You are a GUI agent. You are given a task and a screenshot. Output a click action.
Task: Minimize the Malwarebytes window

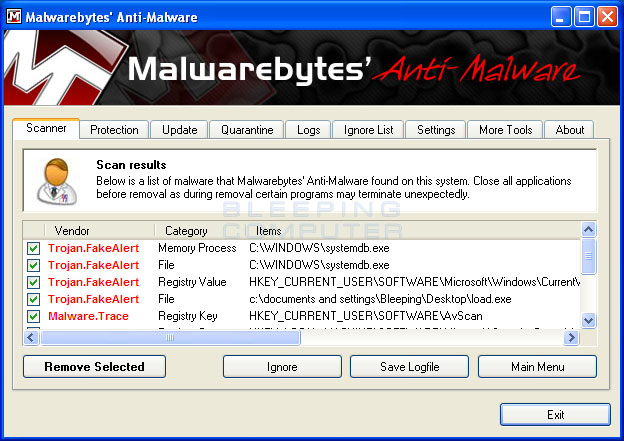(x=561, y=17)
